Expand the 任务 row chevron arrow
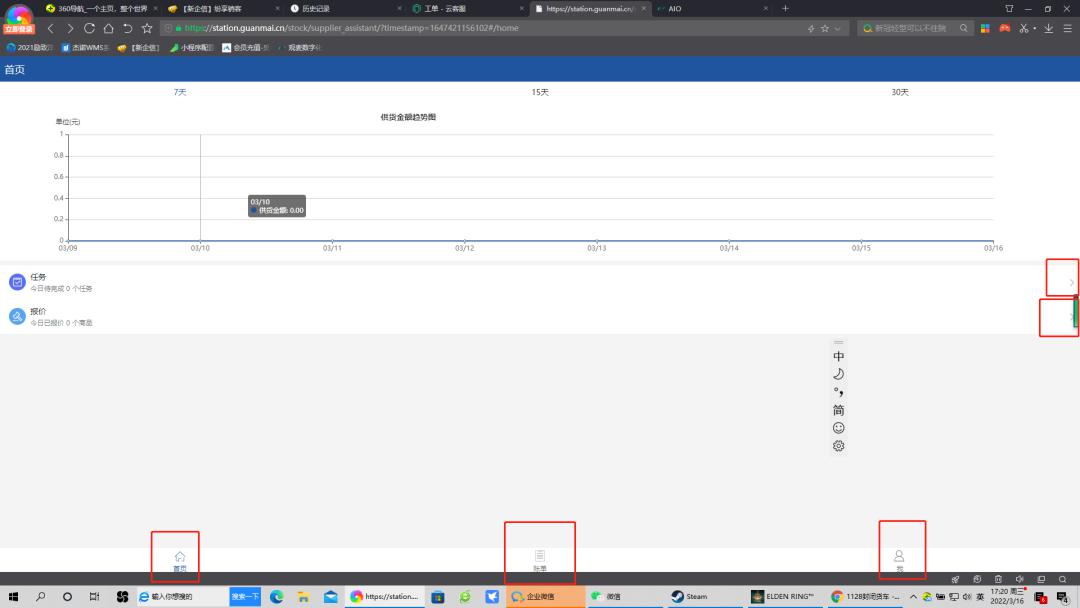This screenshot has height=608, width=1080. click(1071, 282)
